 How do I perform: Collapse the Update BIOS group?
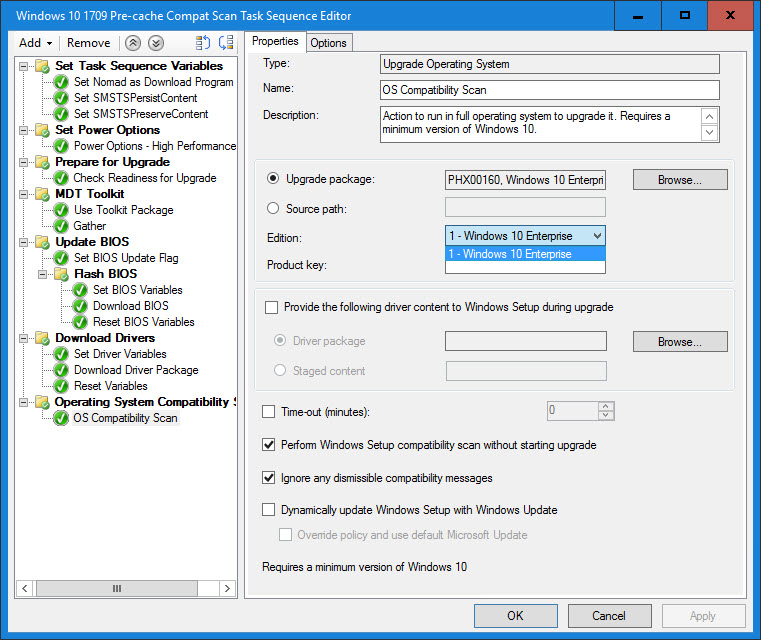click(x=24, y=242)
